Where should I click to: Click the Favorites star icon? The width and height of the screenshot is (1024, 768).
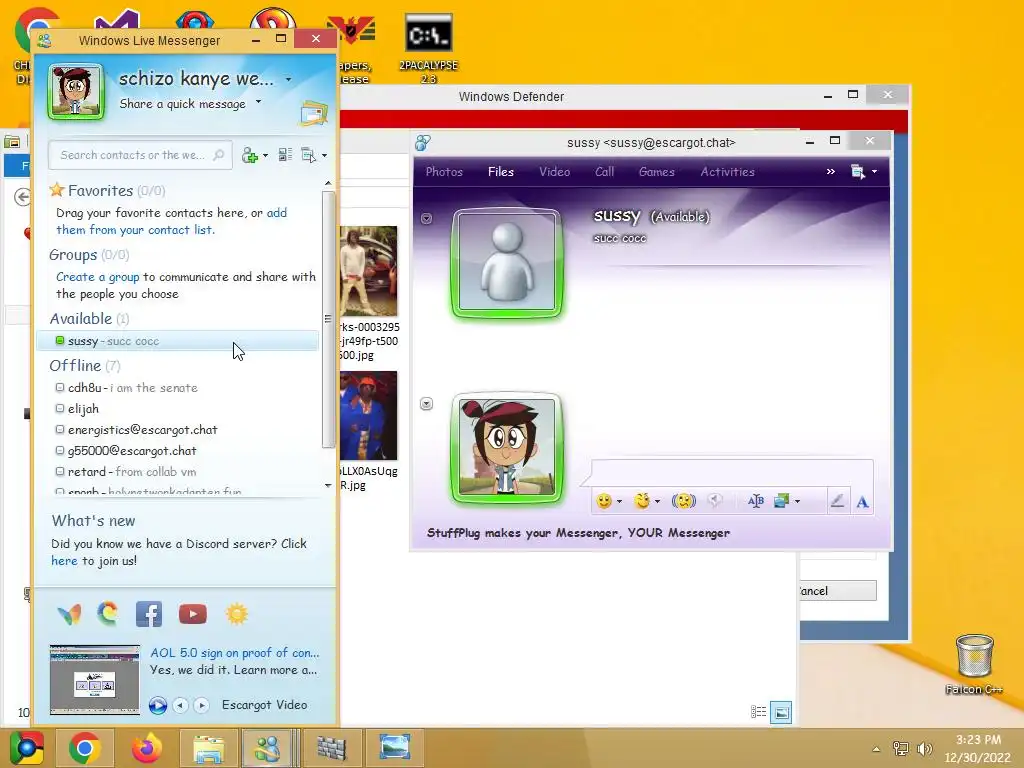57,190
